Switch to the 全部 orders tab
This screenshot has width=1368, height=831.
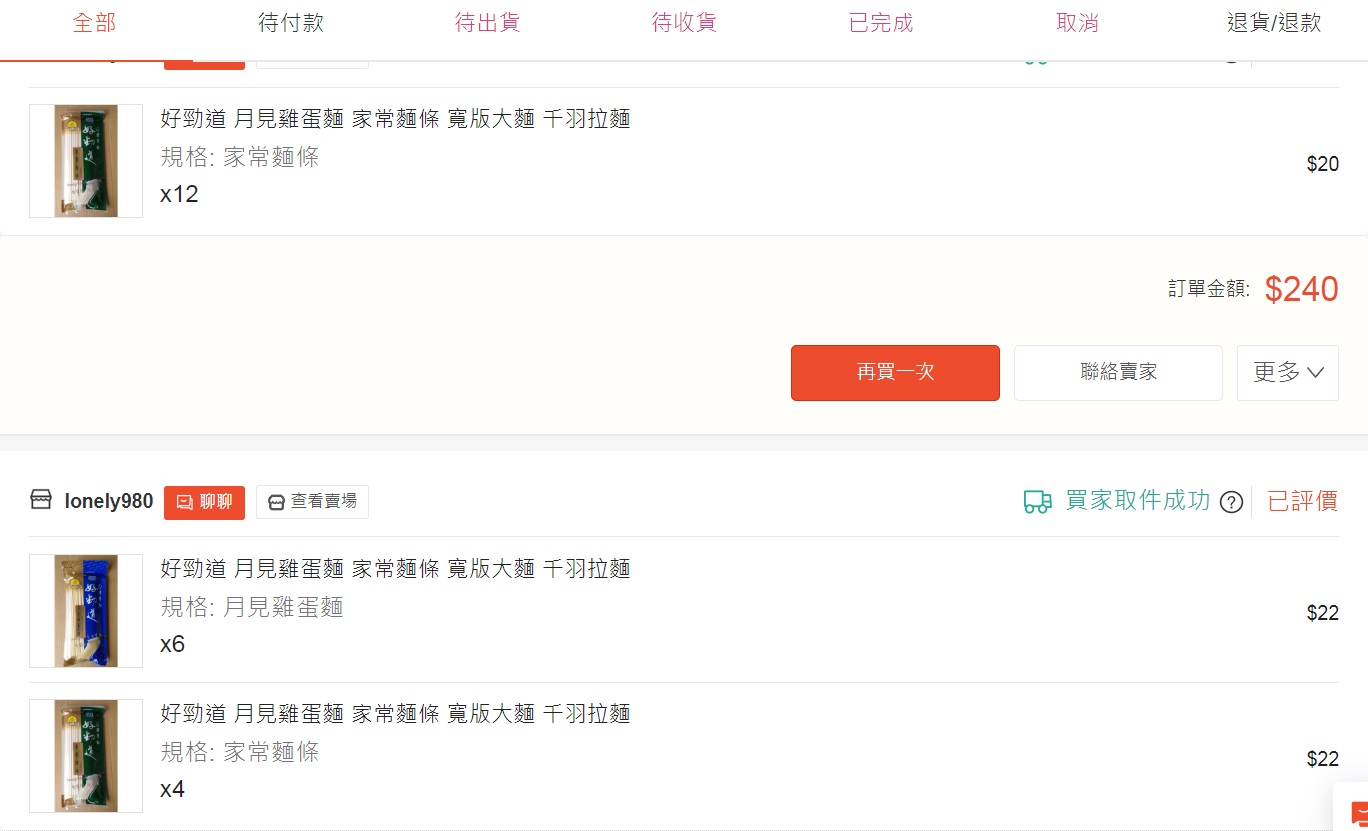pyautogui.click(x=94, y=23)
